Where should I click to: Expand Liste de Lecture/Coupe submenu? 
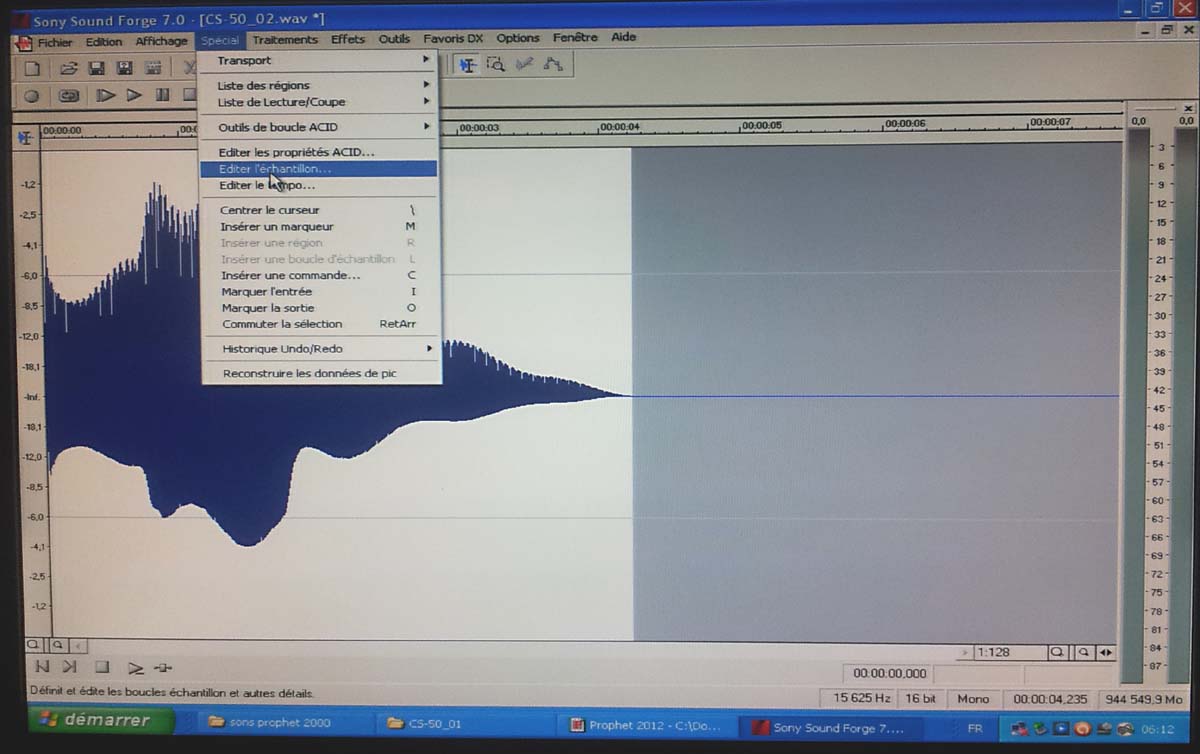point(320,102)
